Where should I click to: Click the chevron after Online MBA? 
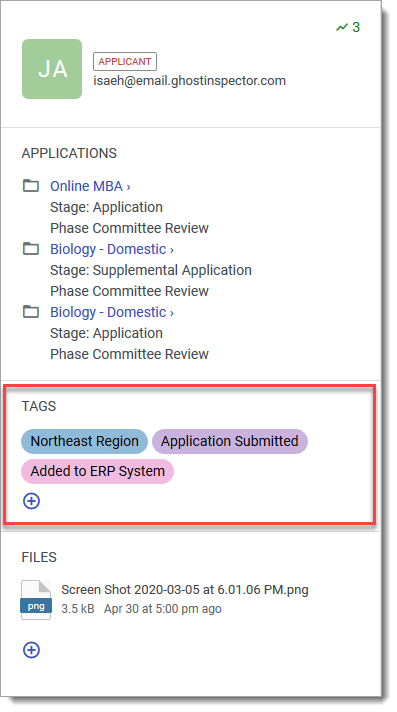[x=129, y=187]
